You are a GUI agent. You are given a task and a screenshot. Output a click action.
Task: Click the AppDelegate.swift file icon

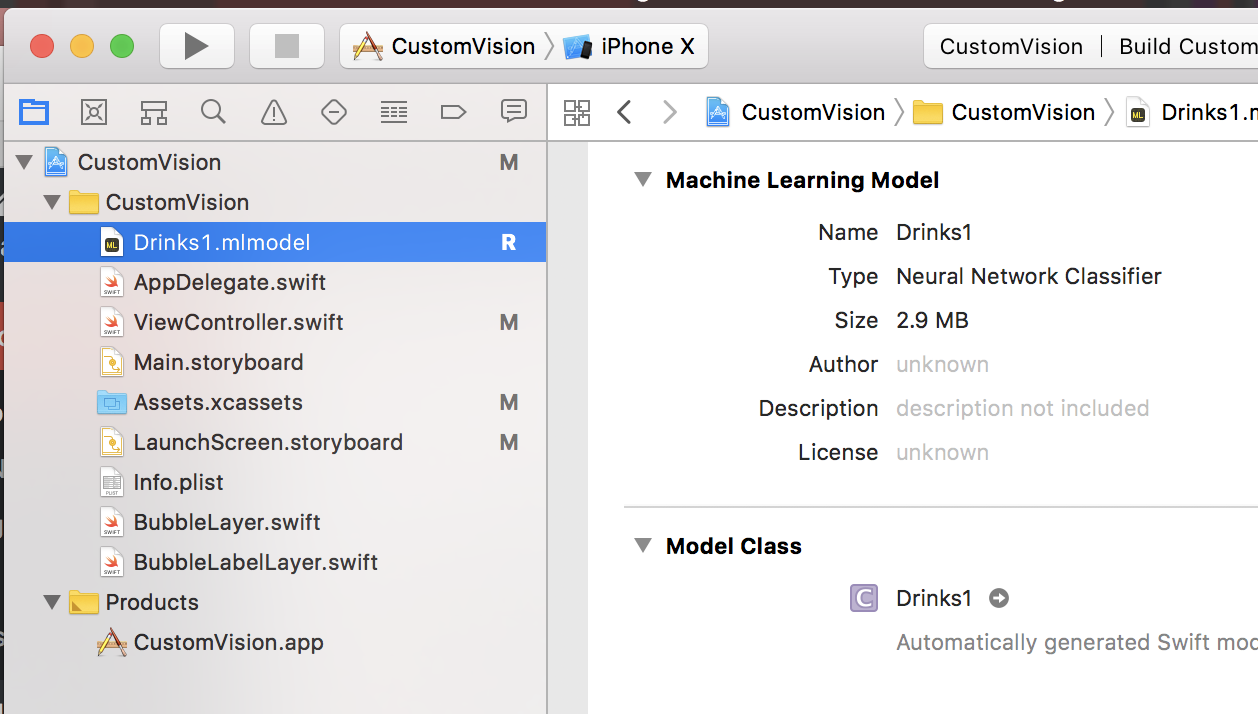coord(112,282)
